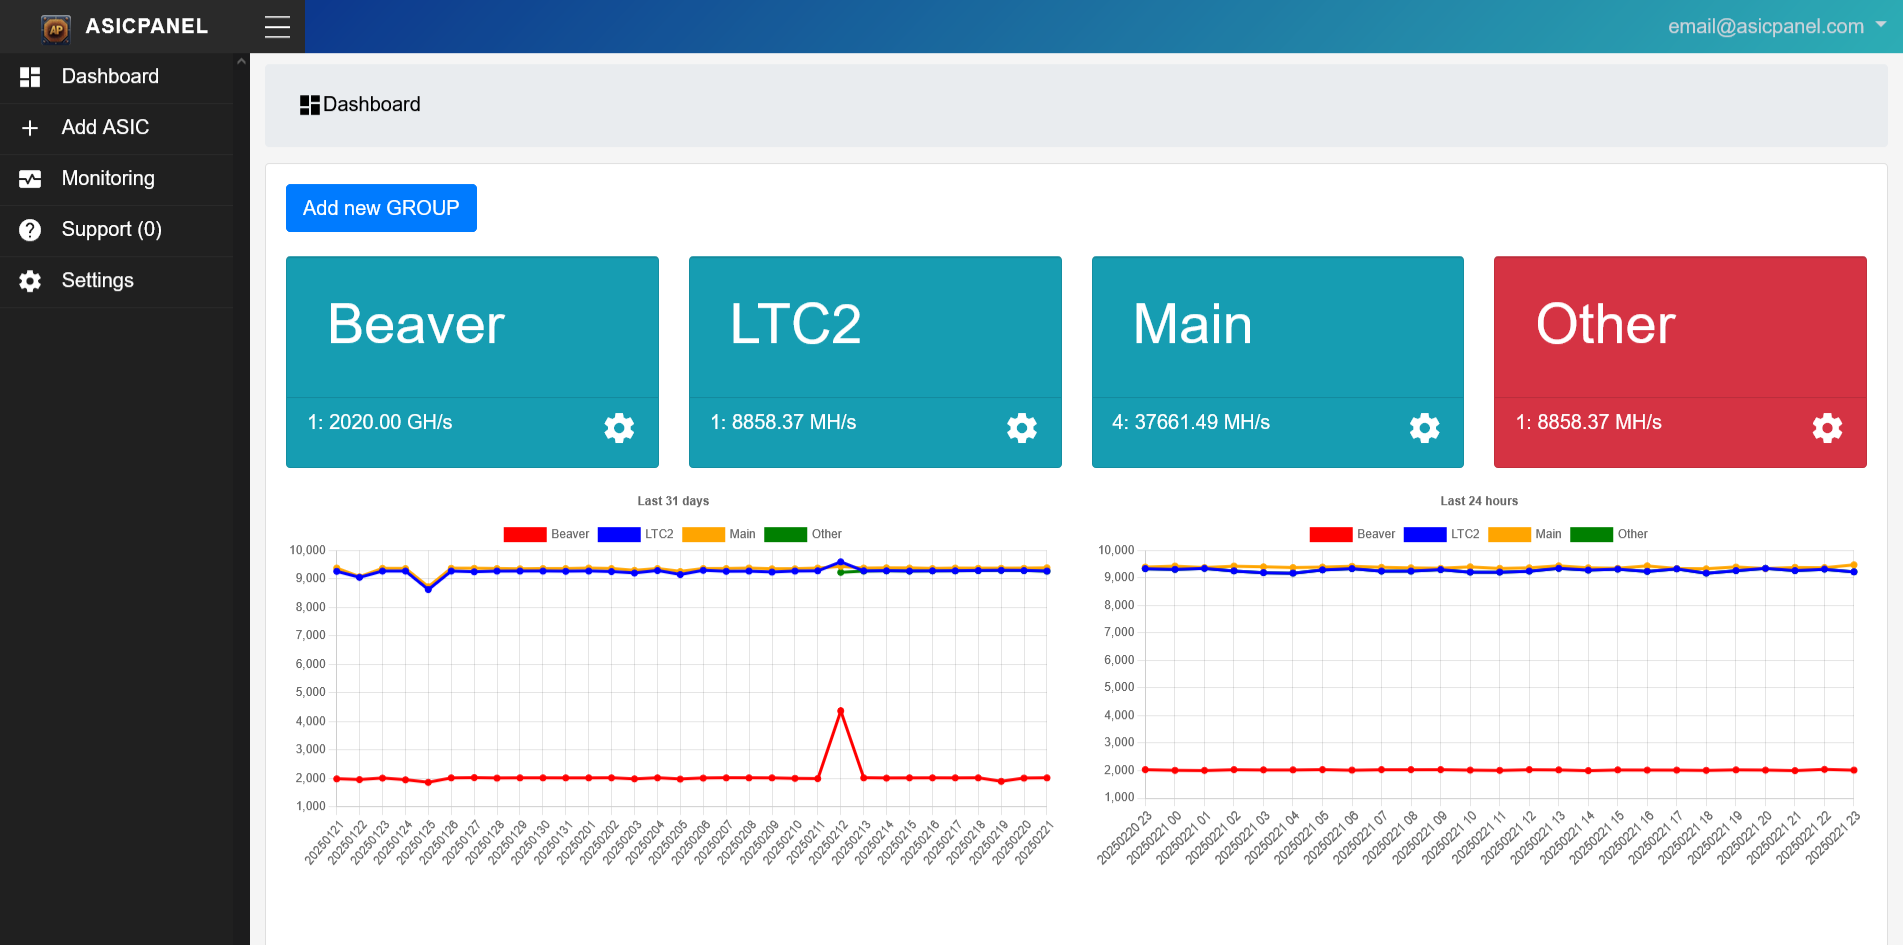Image resolution: width=1903 pixels, height=945 pixels.
Task: Select the Dashboard menu entry
Action: [x=110, y=76]
